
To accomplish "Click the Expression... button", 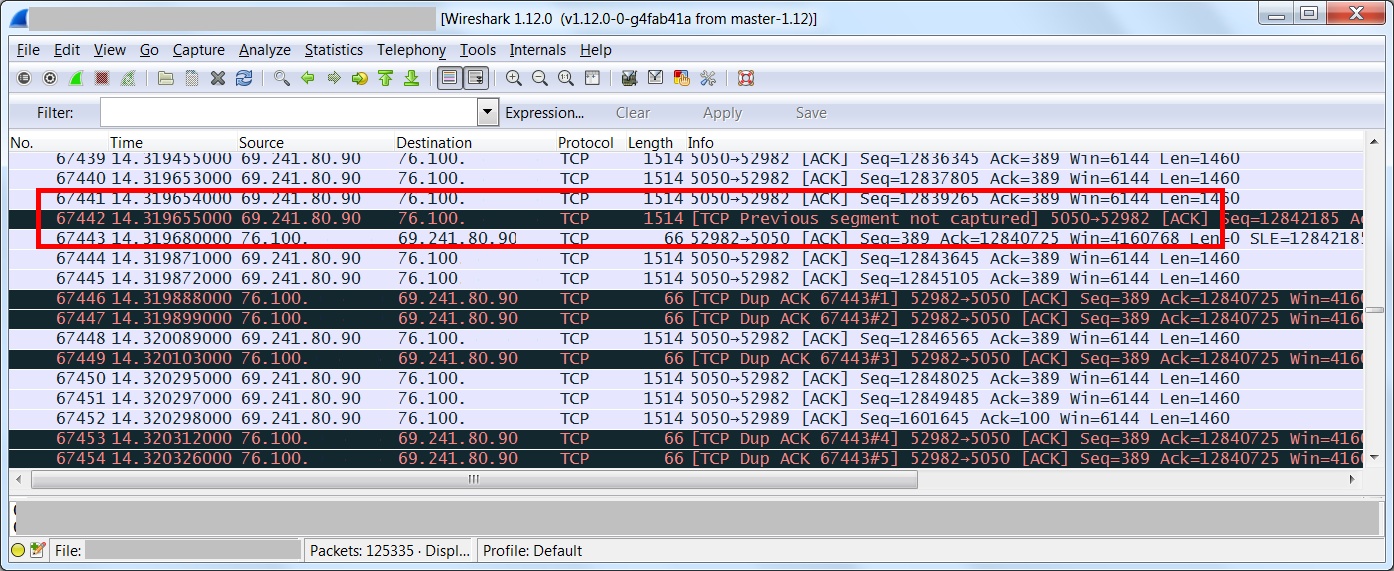I will tap(544, 113).
